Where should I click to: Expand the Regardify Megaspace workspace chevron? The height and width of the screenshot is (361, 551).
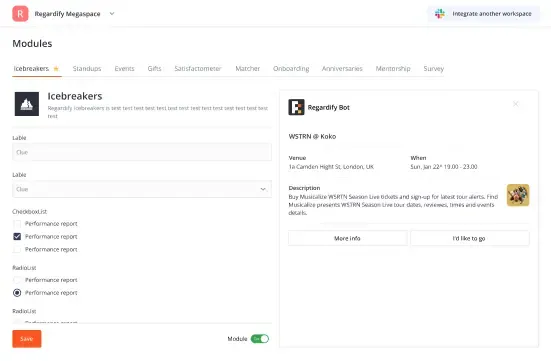pyautogui.click(x=112, y=14)
